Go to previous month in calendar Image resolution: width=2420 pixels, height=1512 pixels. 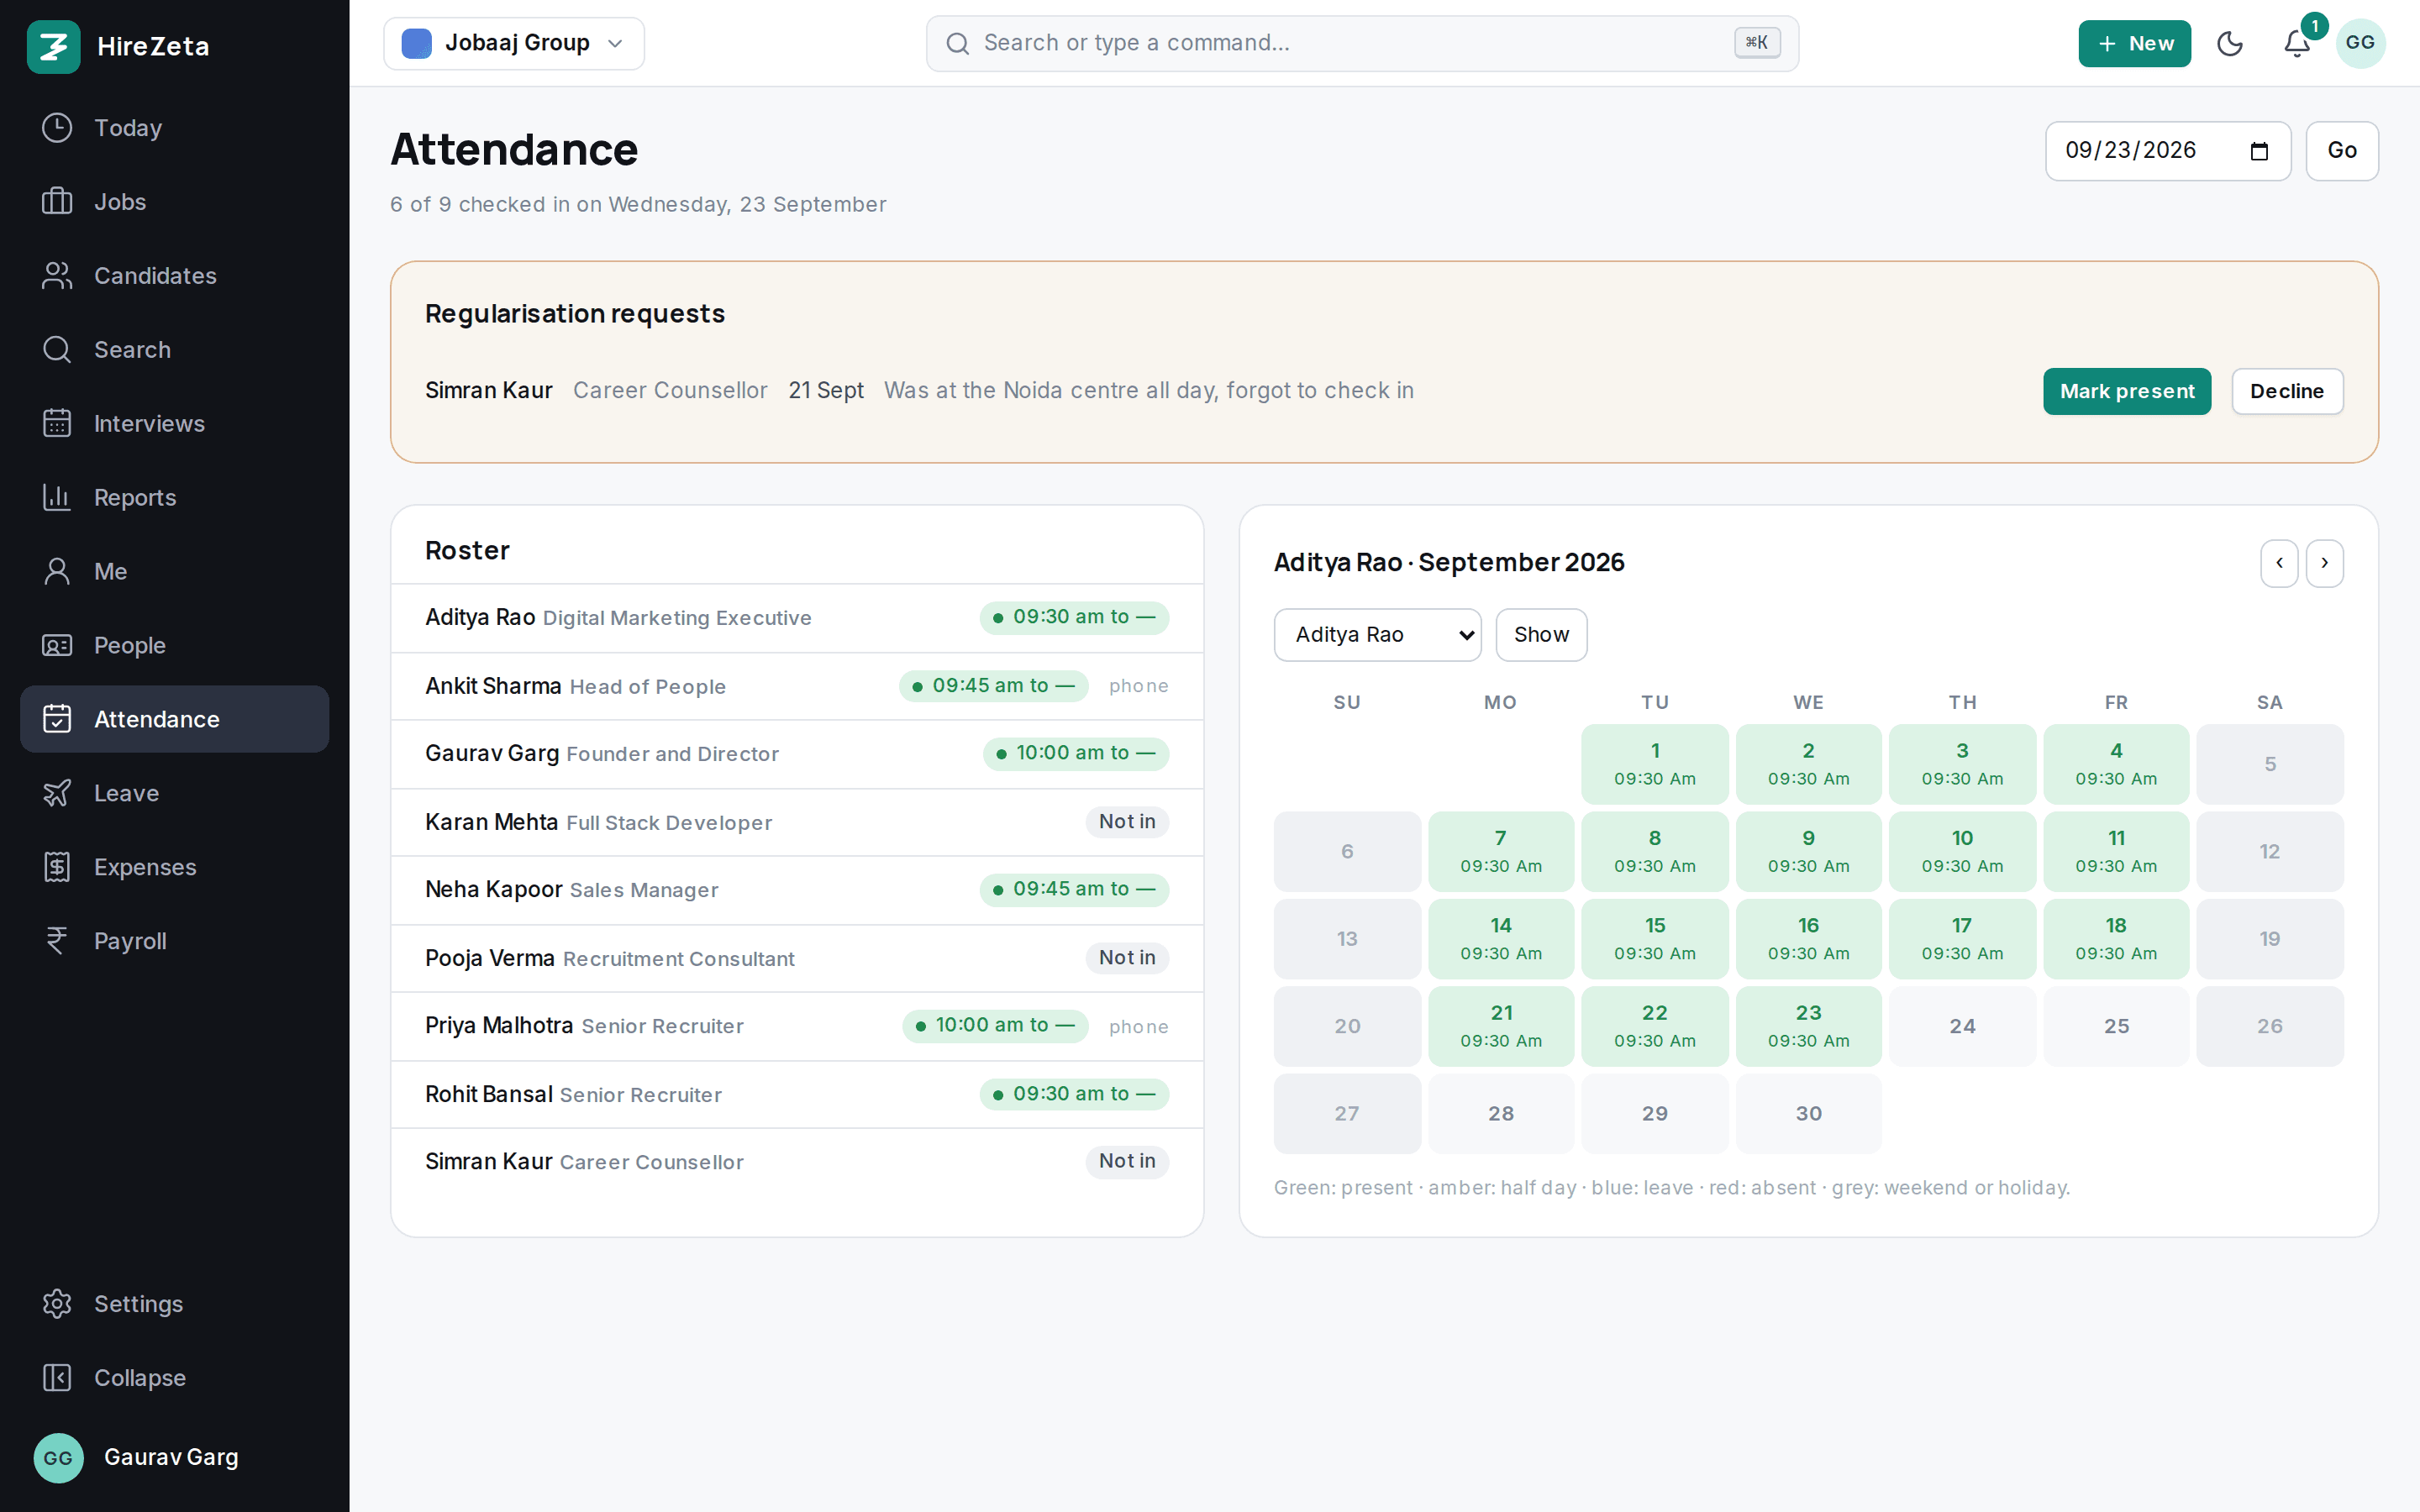point(2279,563)
